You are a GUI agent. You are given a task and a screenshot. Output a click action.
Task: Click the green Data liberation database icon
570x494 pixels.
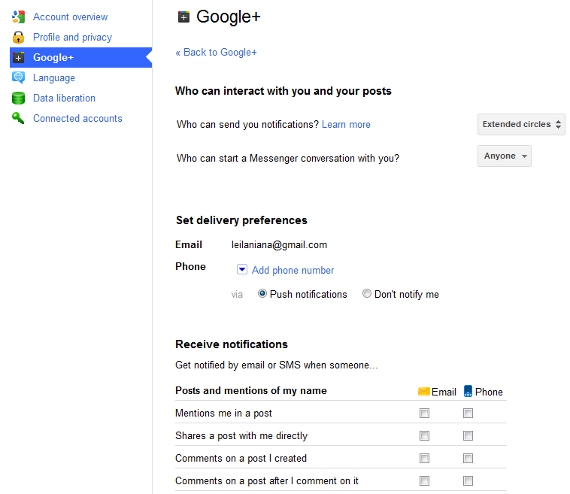[19, 98]
